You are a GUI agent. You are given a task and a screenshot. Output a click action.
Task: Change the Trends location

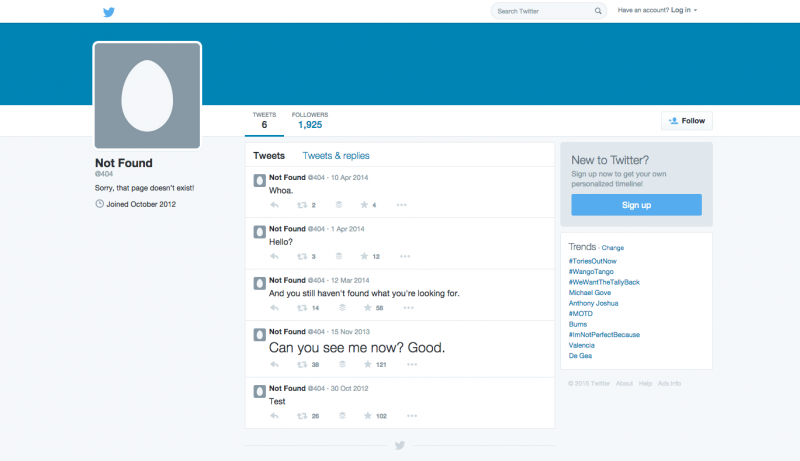click(612, 248)
